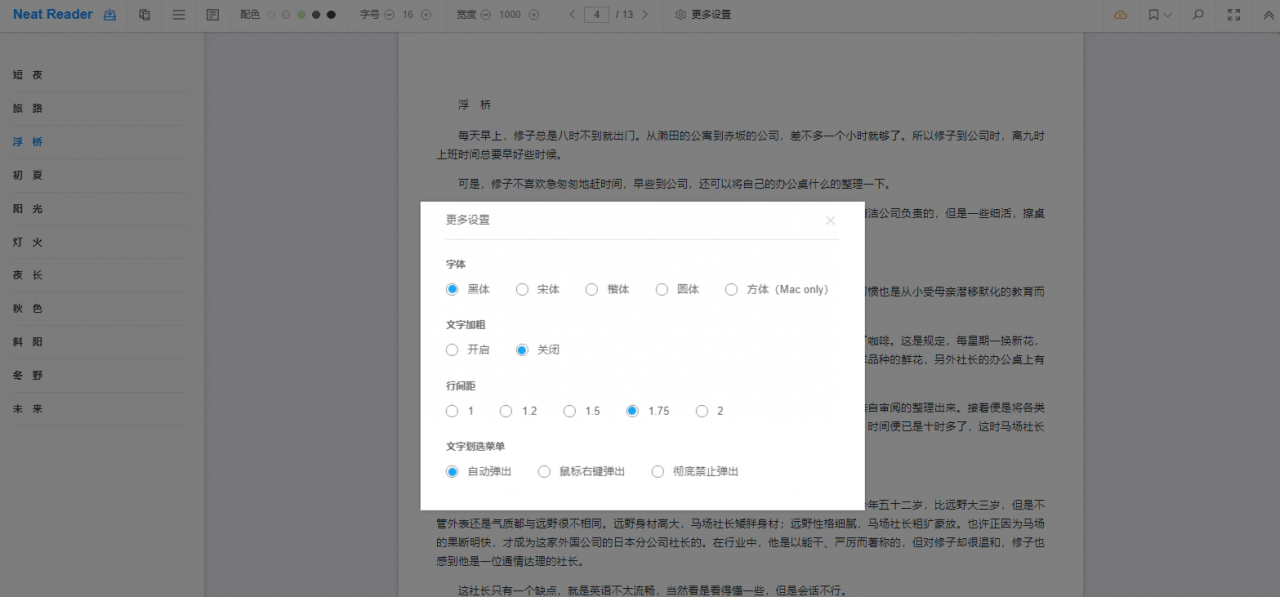Screen dimensions: 1280x597
Task: Turn on bold text with 开启 radio
Action: click(x=452, y=350)
